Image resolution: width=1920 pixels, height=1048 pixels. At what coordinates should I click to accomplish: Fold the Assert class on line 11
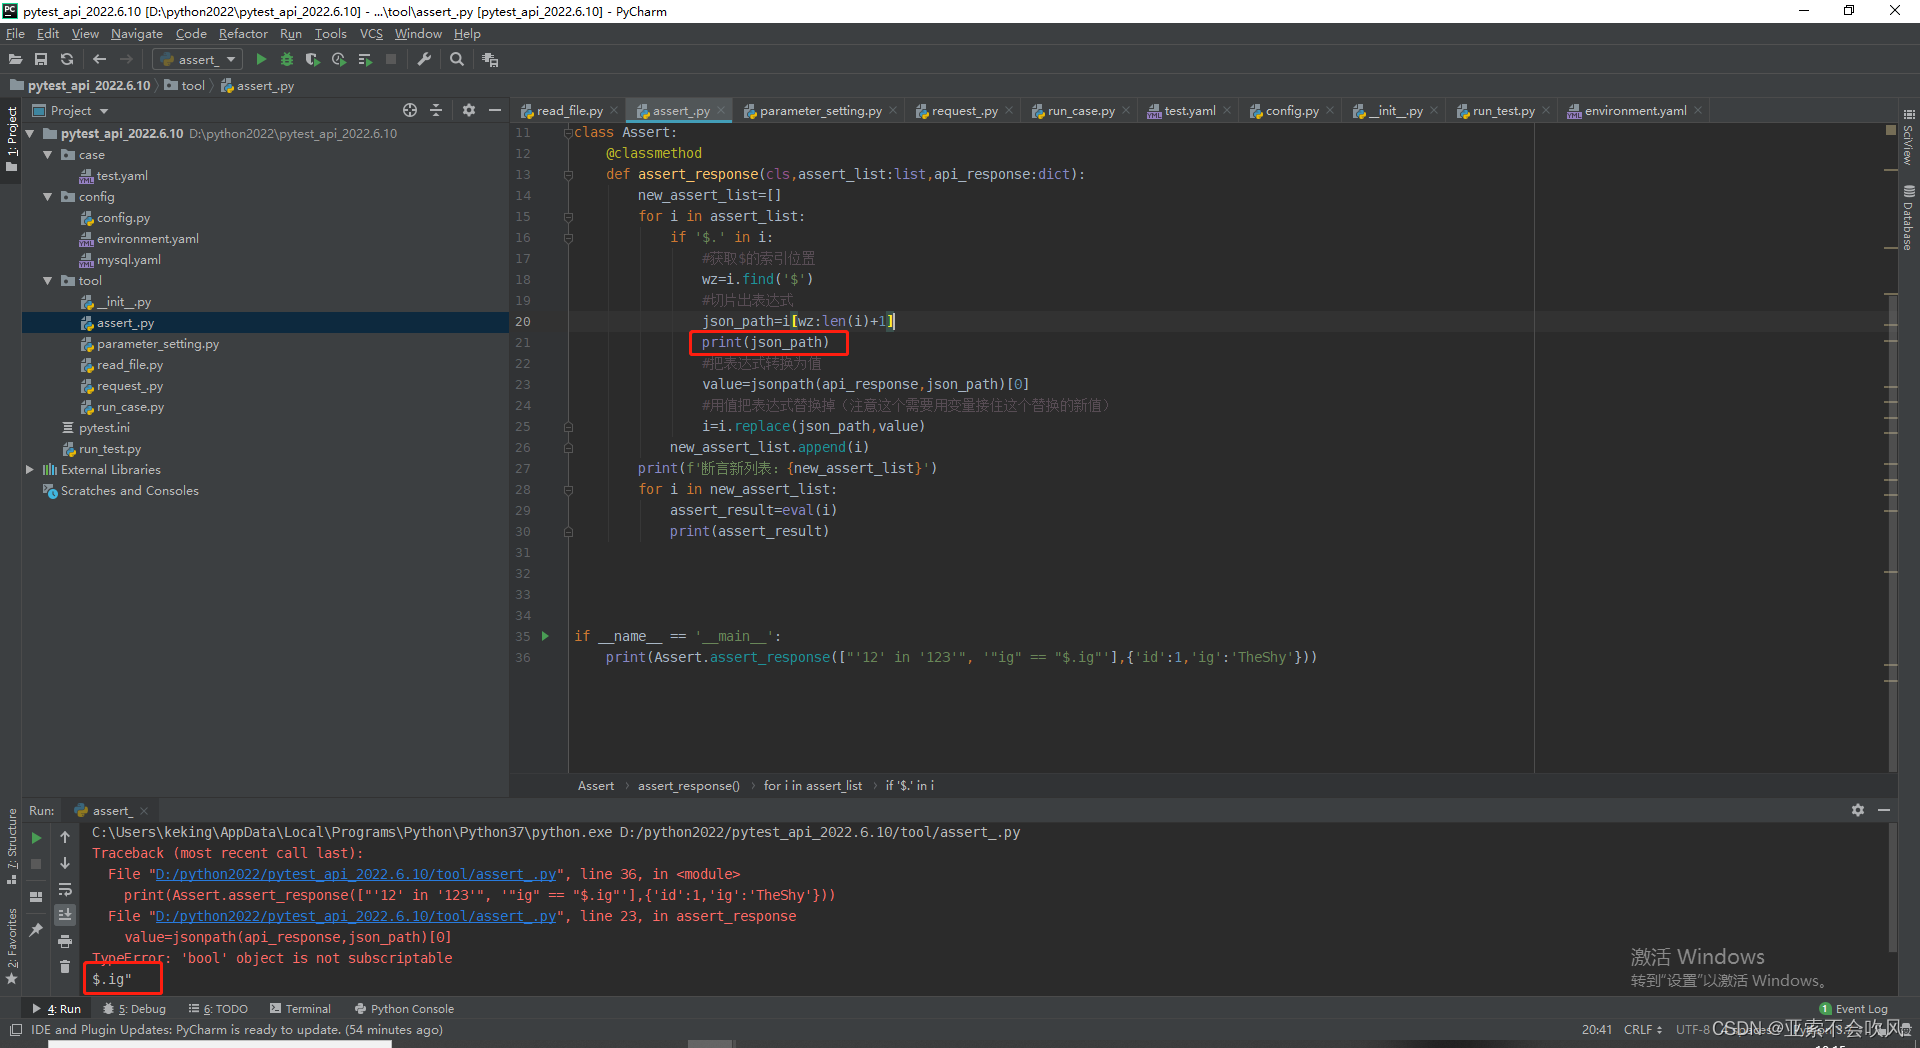(x=568, y=132)
